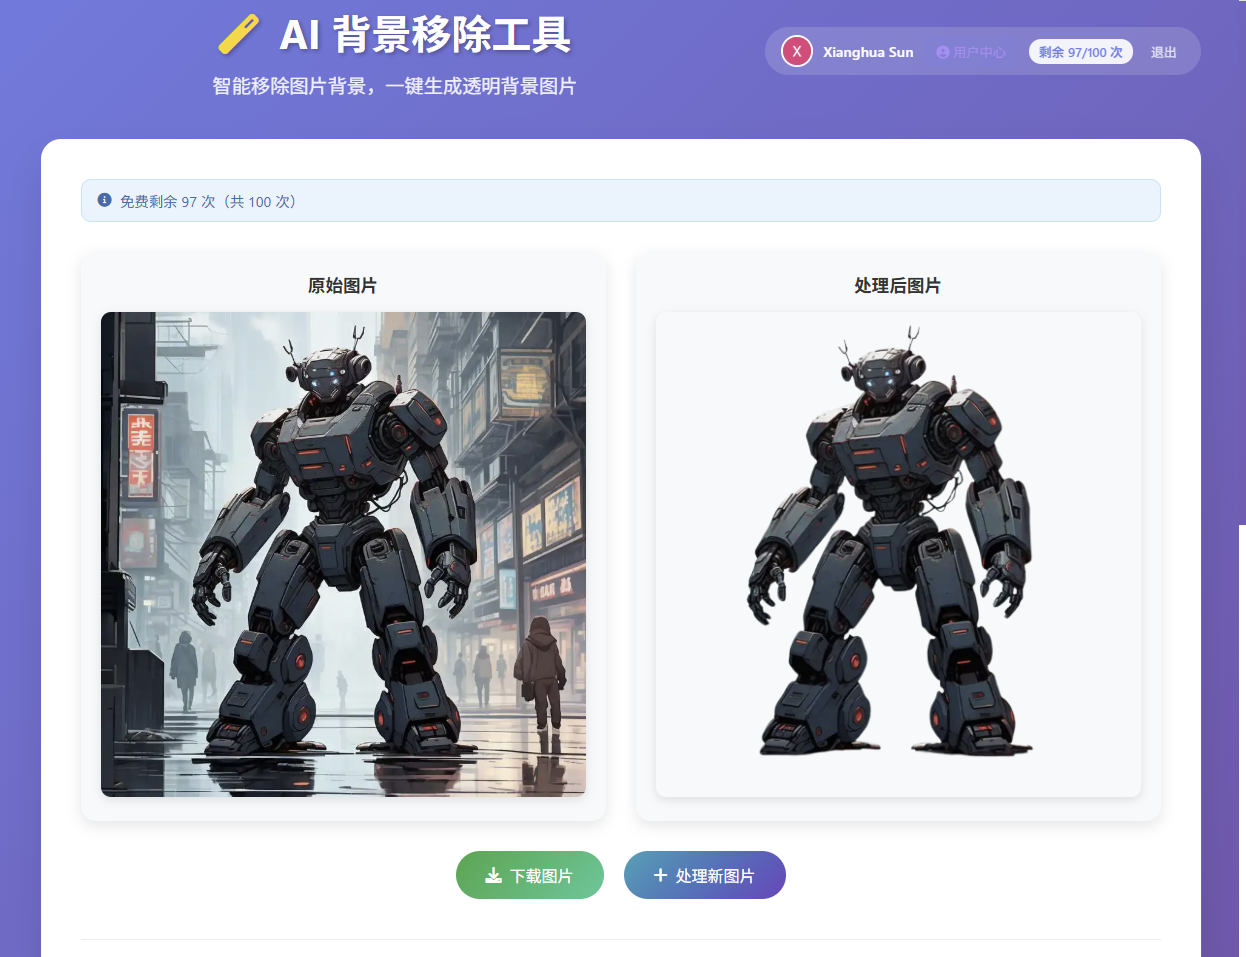
Task: Click the subtitle 智能移除图片背景 text
Action: [394, 86]
